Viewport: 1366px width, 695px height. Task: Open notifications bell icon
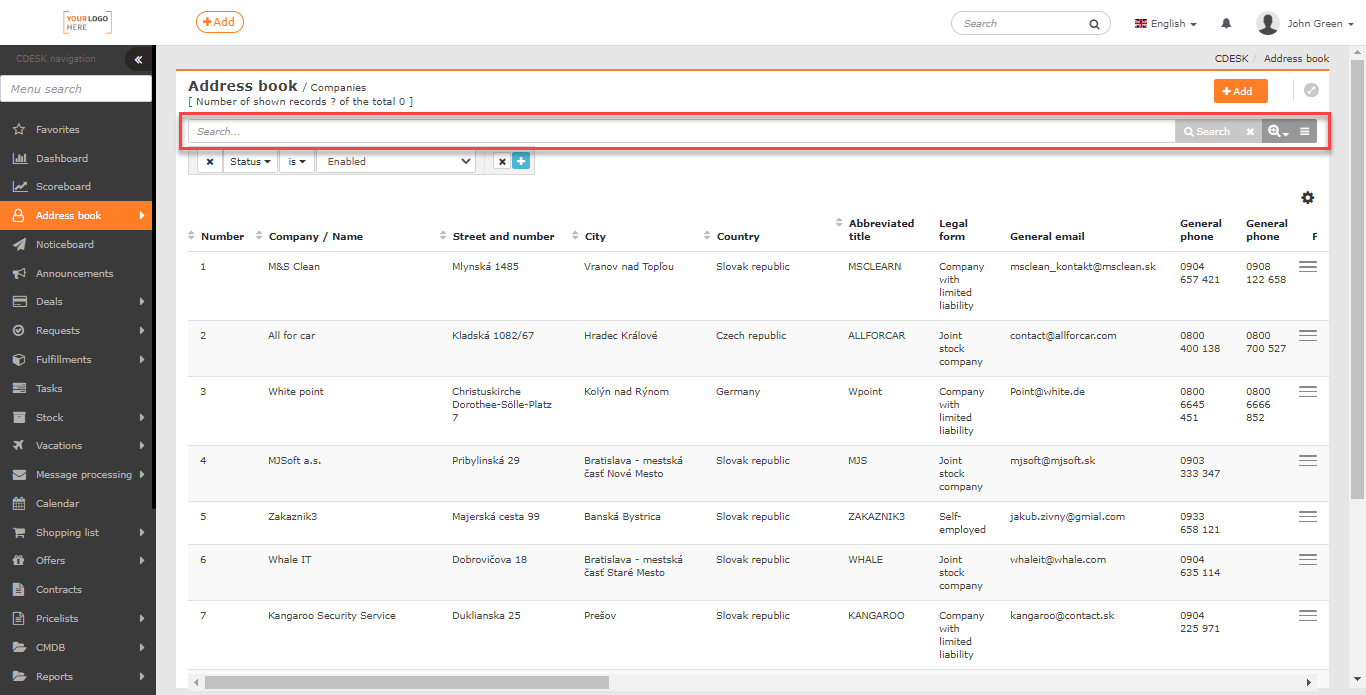point(1226,23)
